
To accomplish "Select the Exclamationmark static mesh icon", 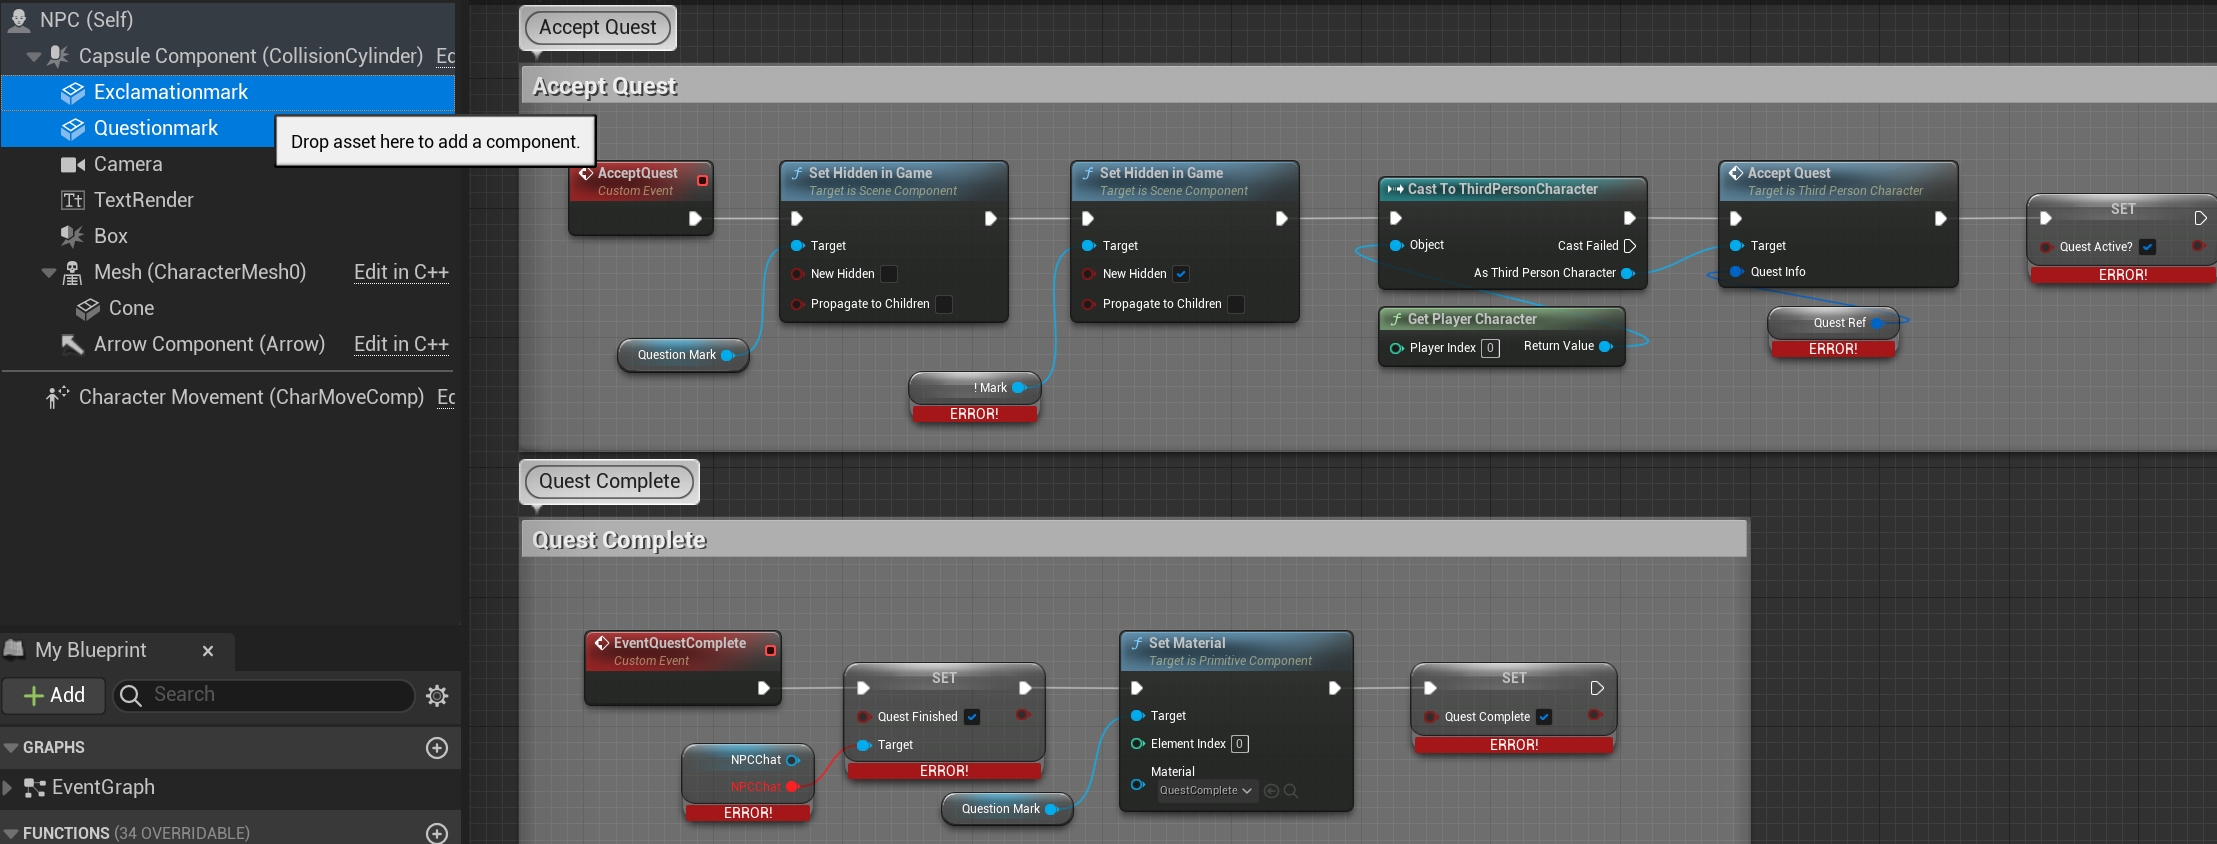I will pyautogui.click(x=73, y=92).
